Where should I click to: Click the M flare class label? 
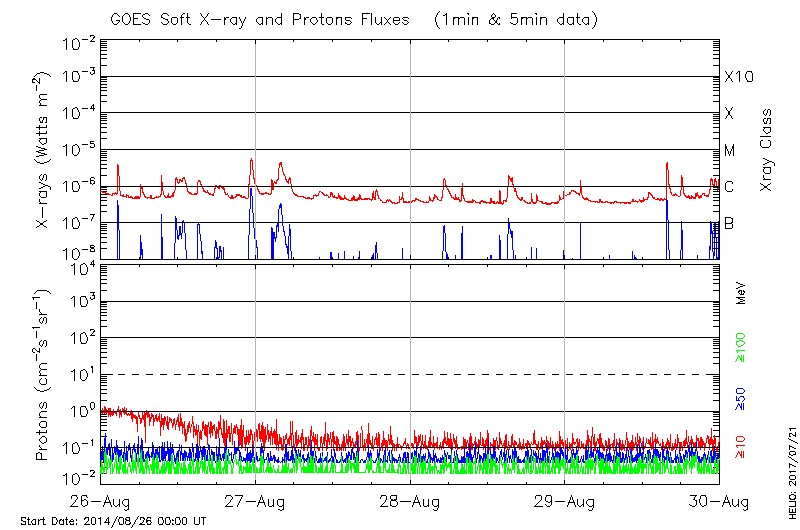(730, 150)
